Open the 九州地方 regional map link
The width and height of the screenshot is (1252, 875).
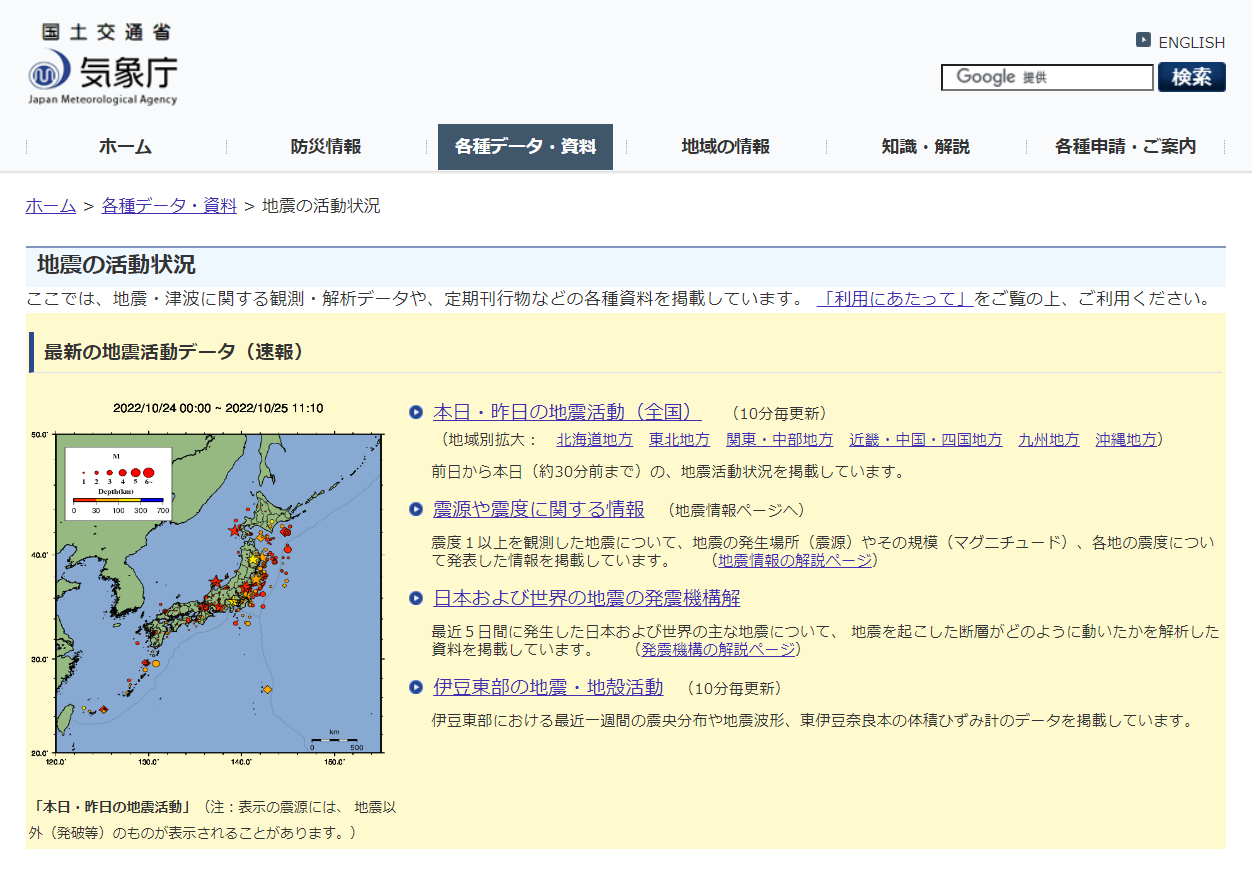coord(1049,440)
